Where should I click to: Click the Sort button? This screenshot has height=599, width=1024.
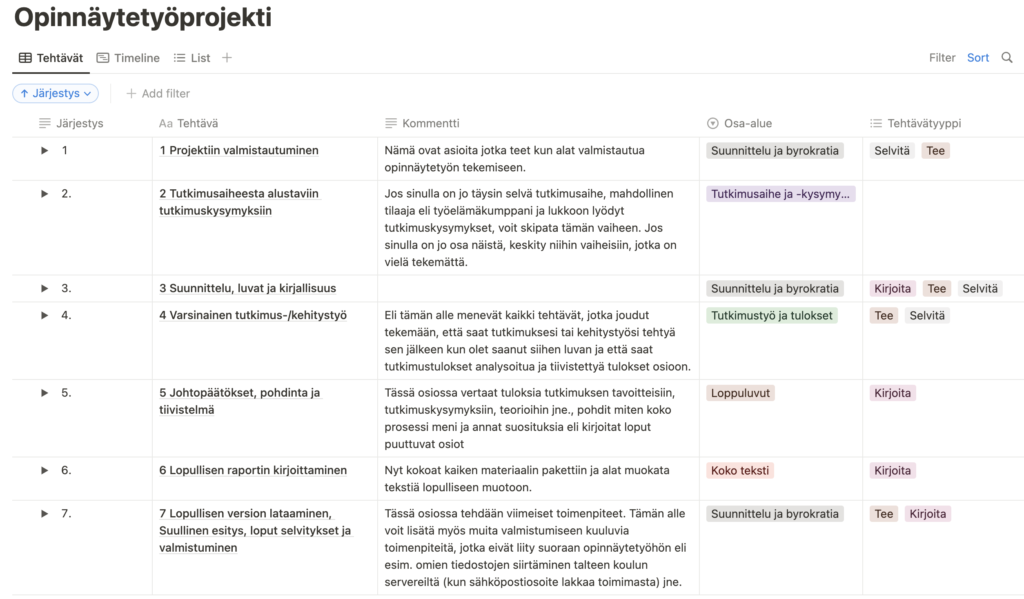click(978, 58)
